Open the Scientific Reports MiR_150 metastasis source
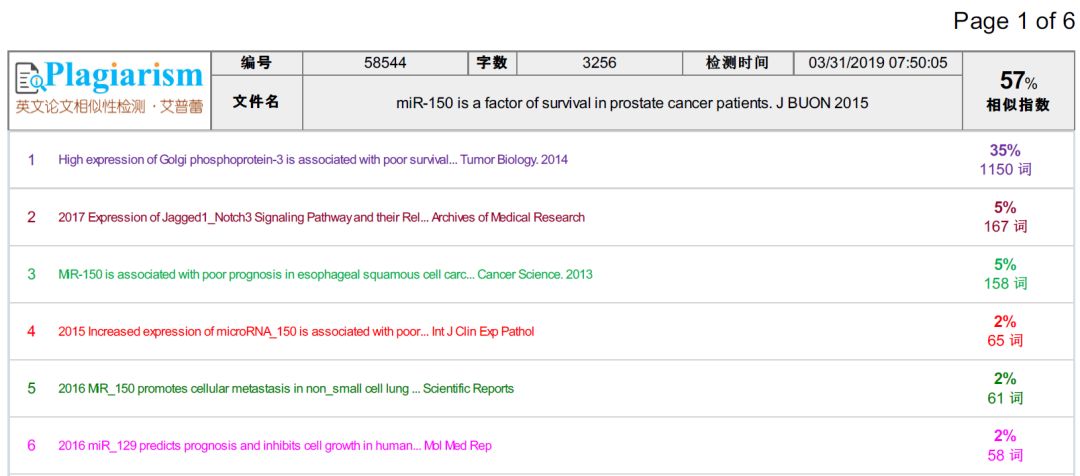The height and width of the screenshot is (476, 1080). [286, 388]
